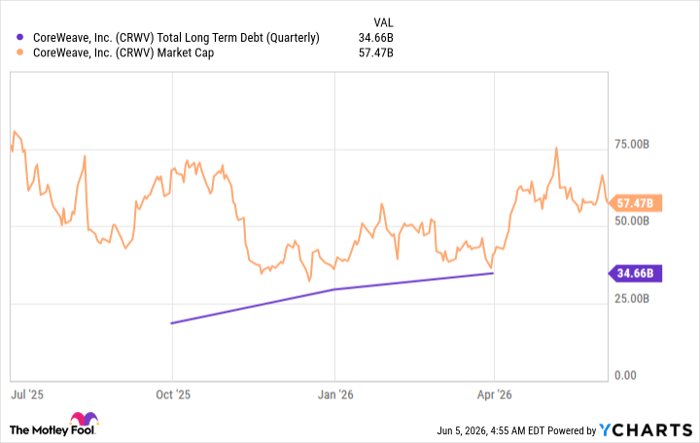Click the Jun 5, 2026 timestamp text
Image resolution: width=700 pixels, height=443 pixels.
(491, 430)
